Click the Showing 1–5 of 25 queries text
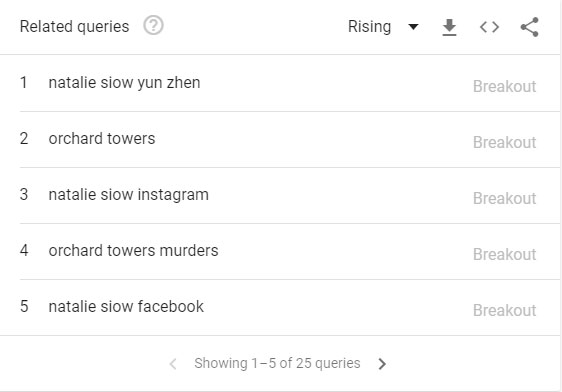 tap(277, 363)
